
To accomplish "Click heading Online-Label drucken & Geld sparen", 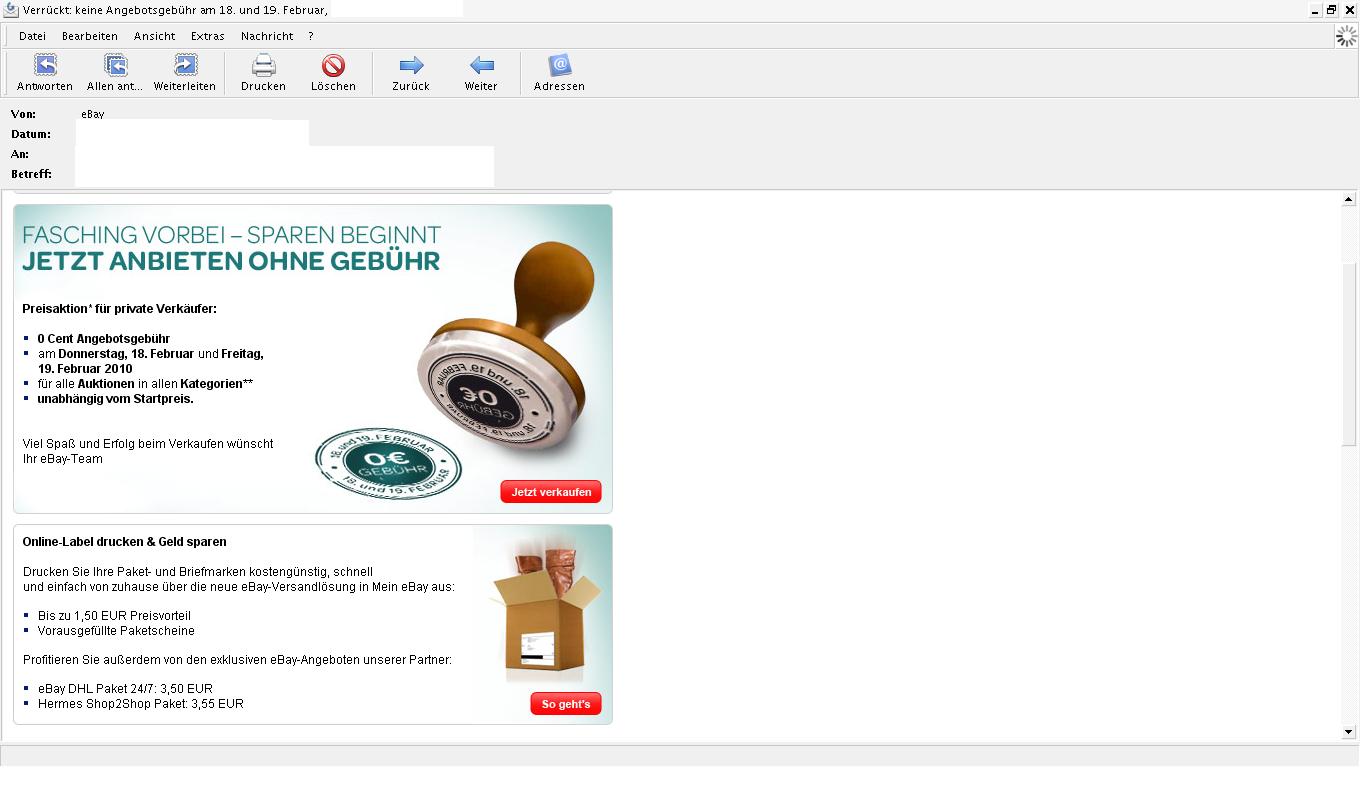I will tap(124, 542).
